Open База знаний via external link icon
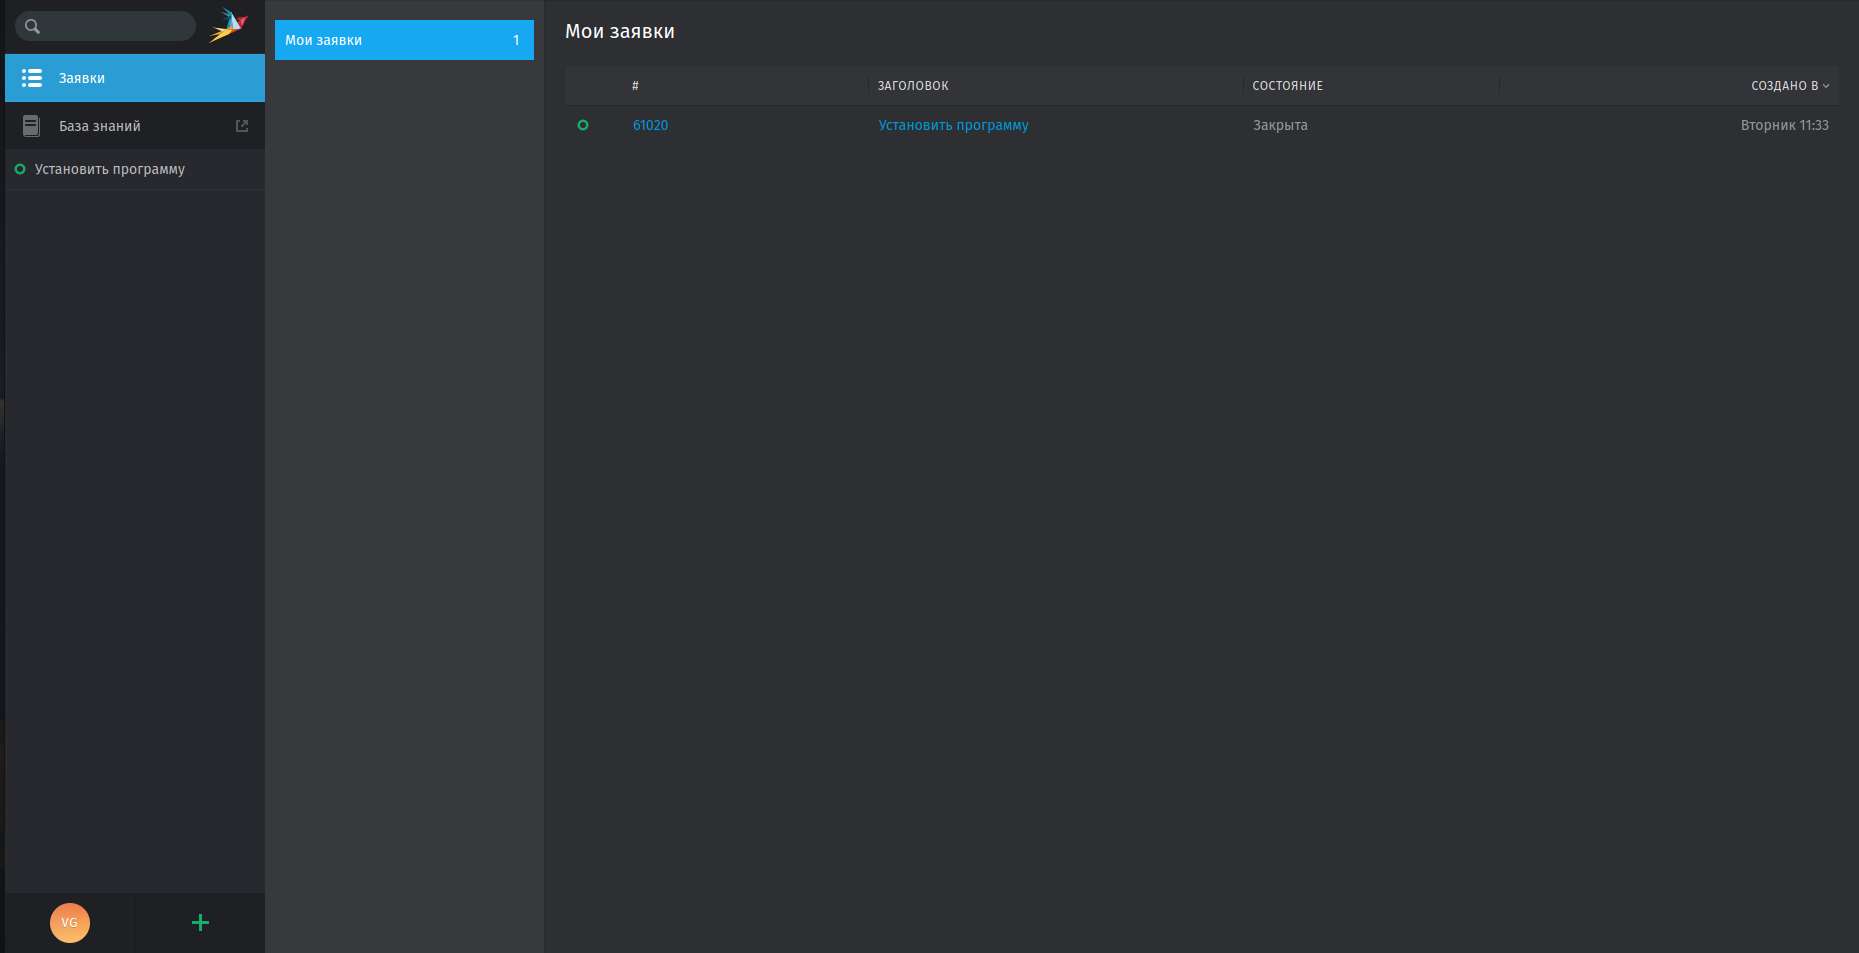1859x953 pixels. coord(241,126)
